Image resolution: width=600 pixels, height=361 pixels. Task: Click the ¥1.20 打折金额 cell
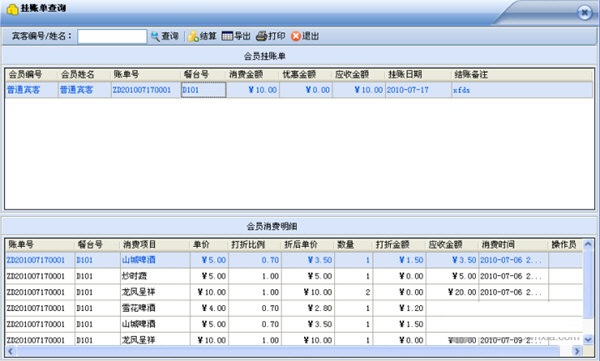(399, 308)
